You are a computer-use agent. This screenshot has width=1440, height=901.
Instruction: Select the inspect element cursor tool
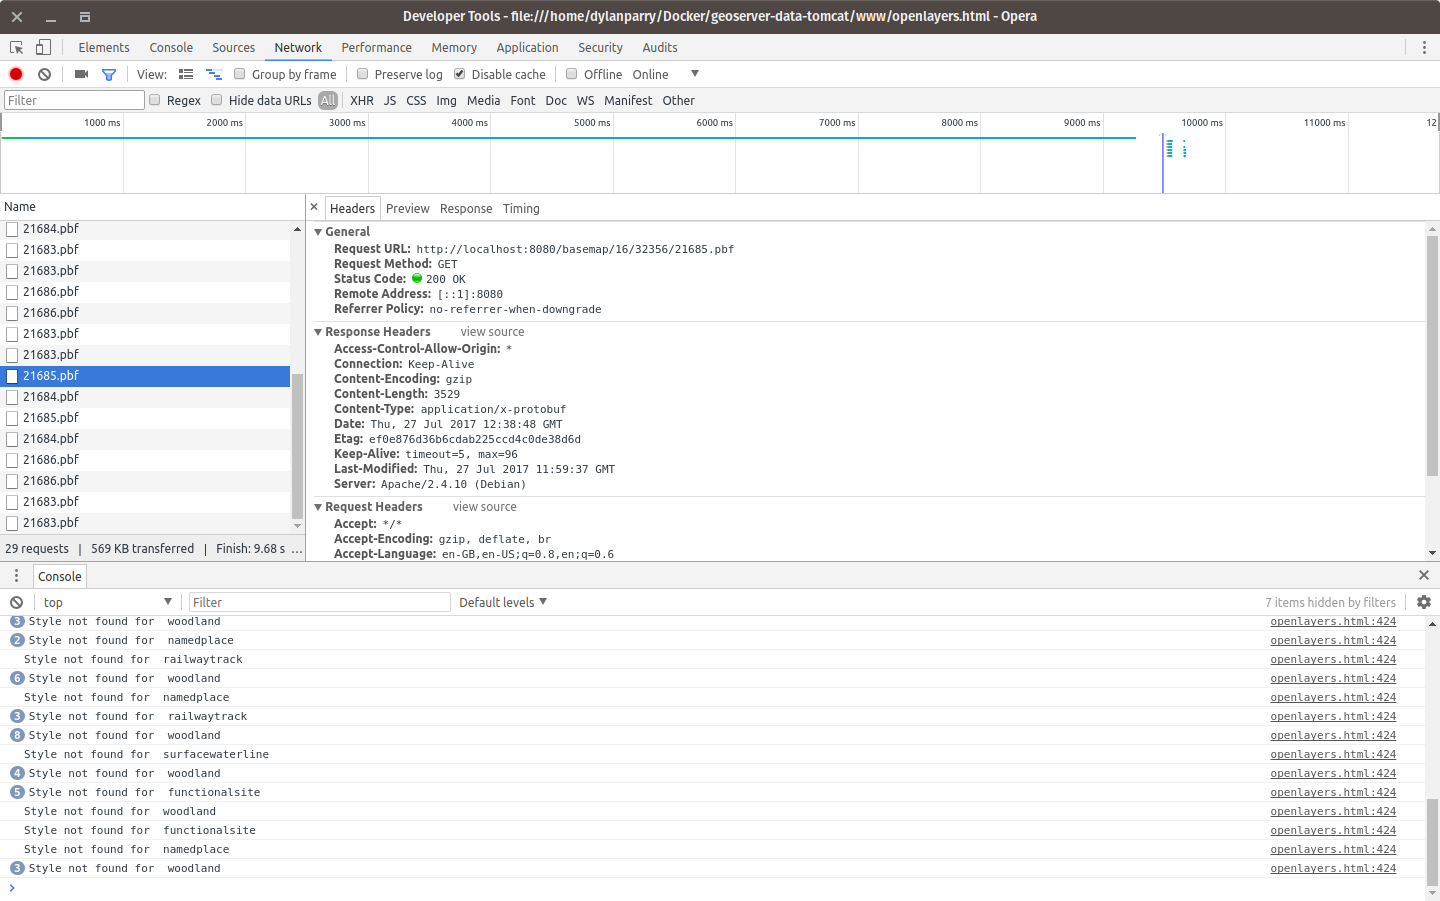pos(15,47)
